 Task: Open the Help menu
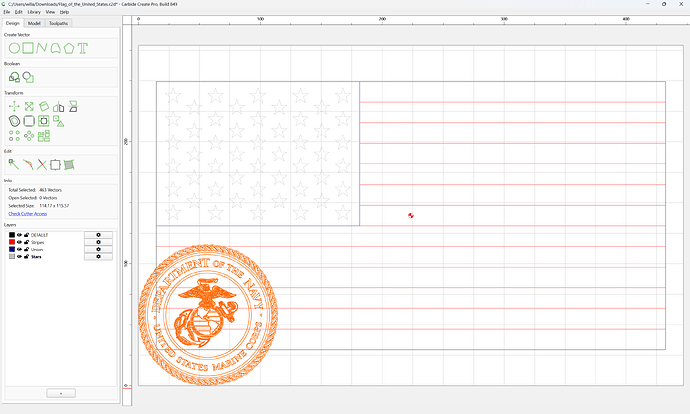(x=64, y=12)
